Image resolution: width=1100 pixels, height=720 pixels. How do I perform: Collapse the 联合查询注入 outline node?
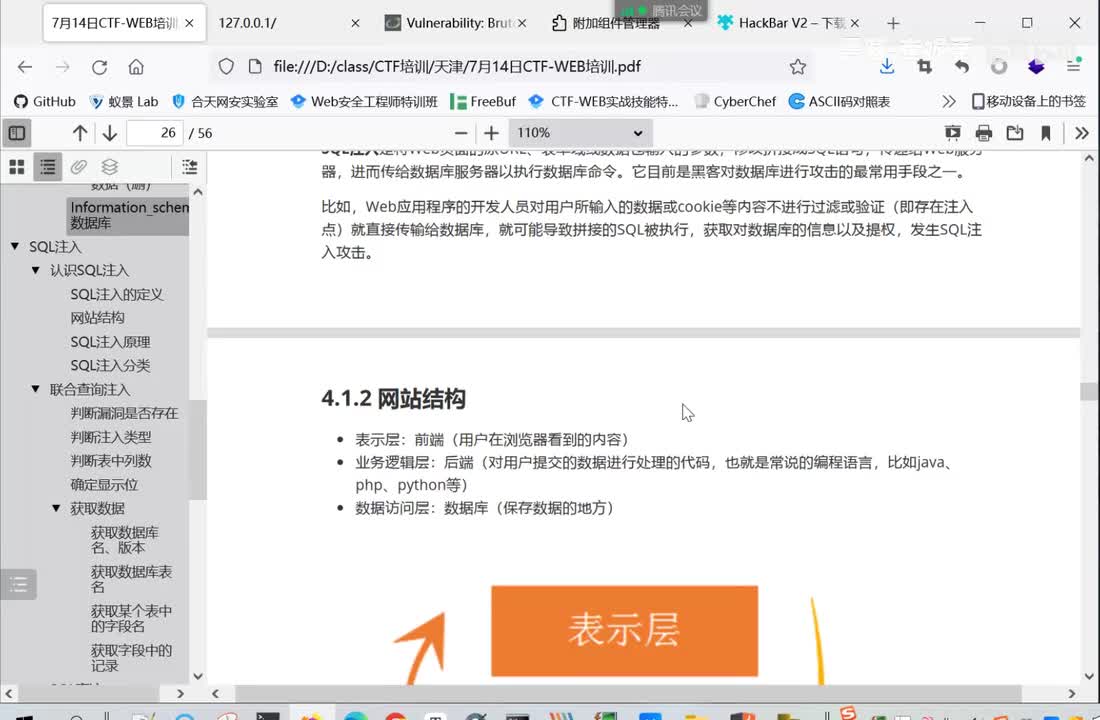pos(35,389)
